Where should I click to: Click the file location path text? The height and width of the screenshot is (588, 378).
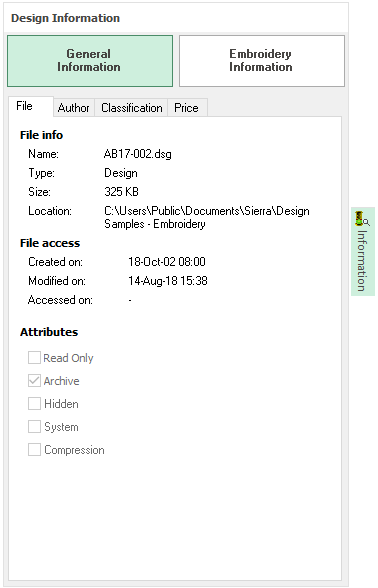(x=207, y=218)
